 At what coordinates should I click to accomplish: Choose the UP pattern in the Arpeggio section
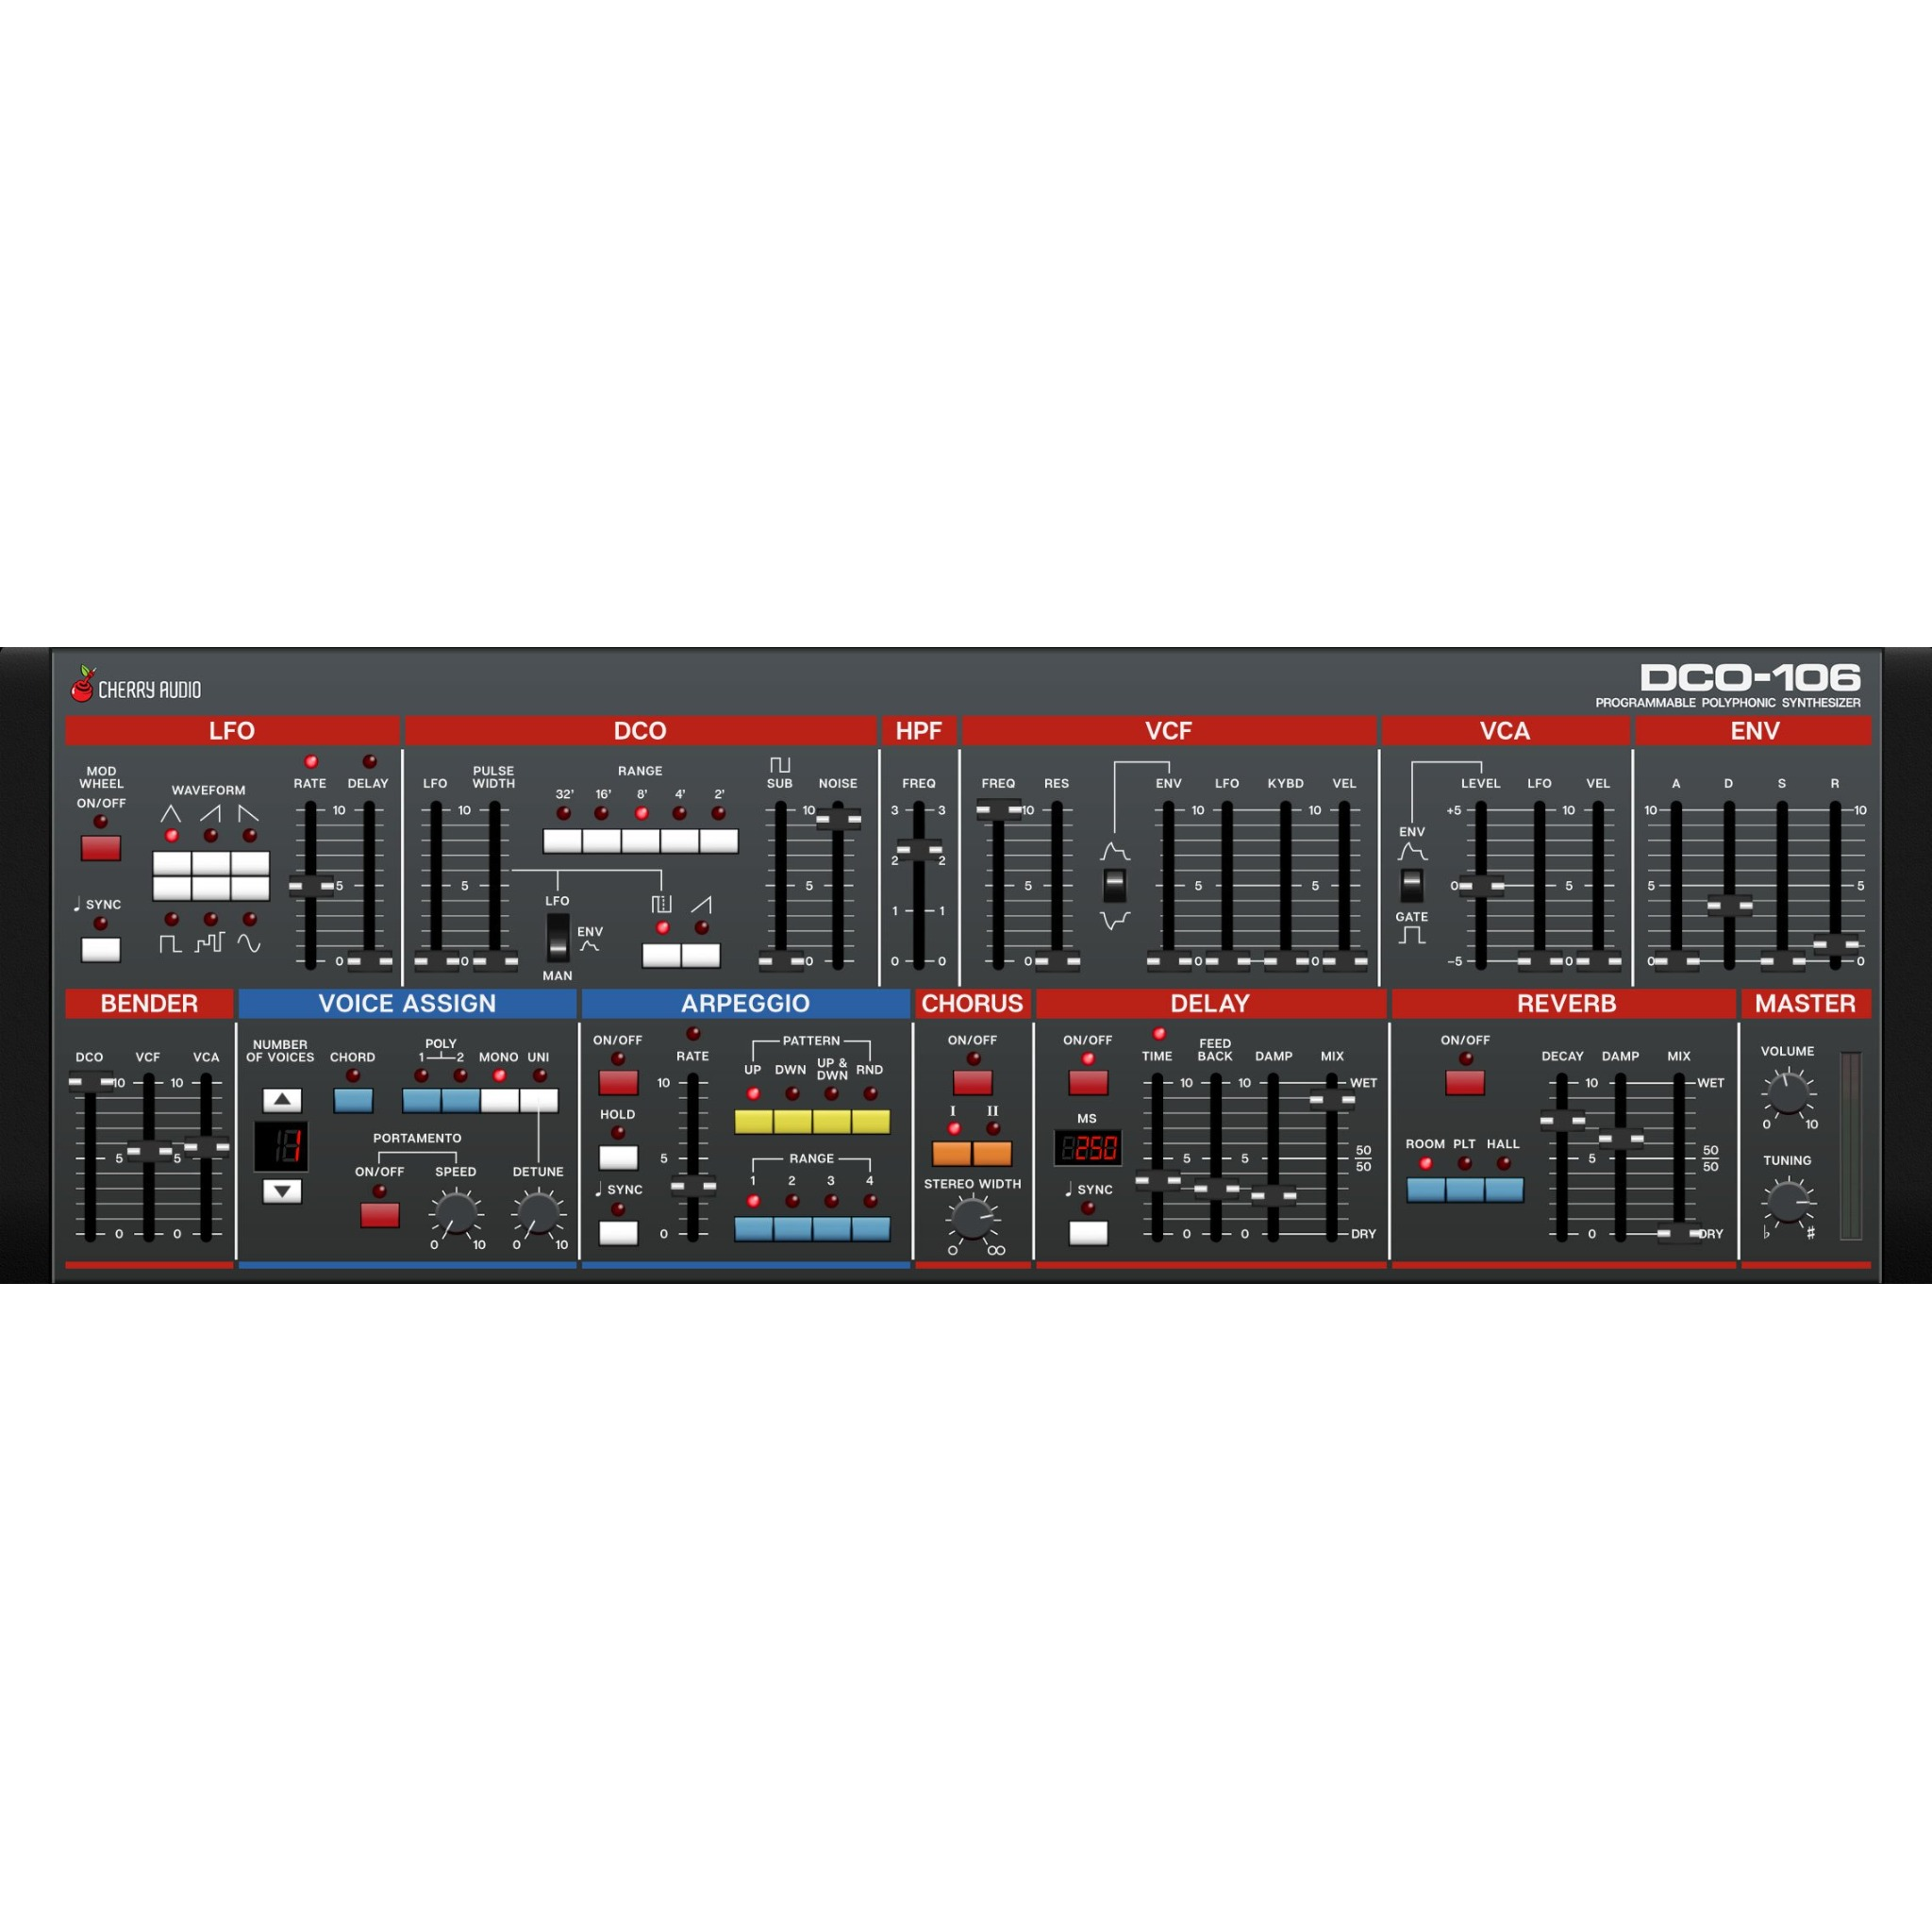[754, 1122]
